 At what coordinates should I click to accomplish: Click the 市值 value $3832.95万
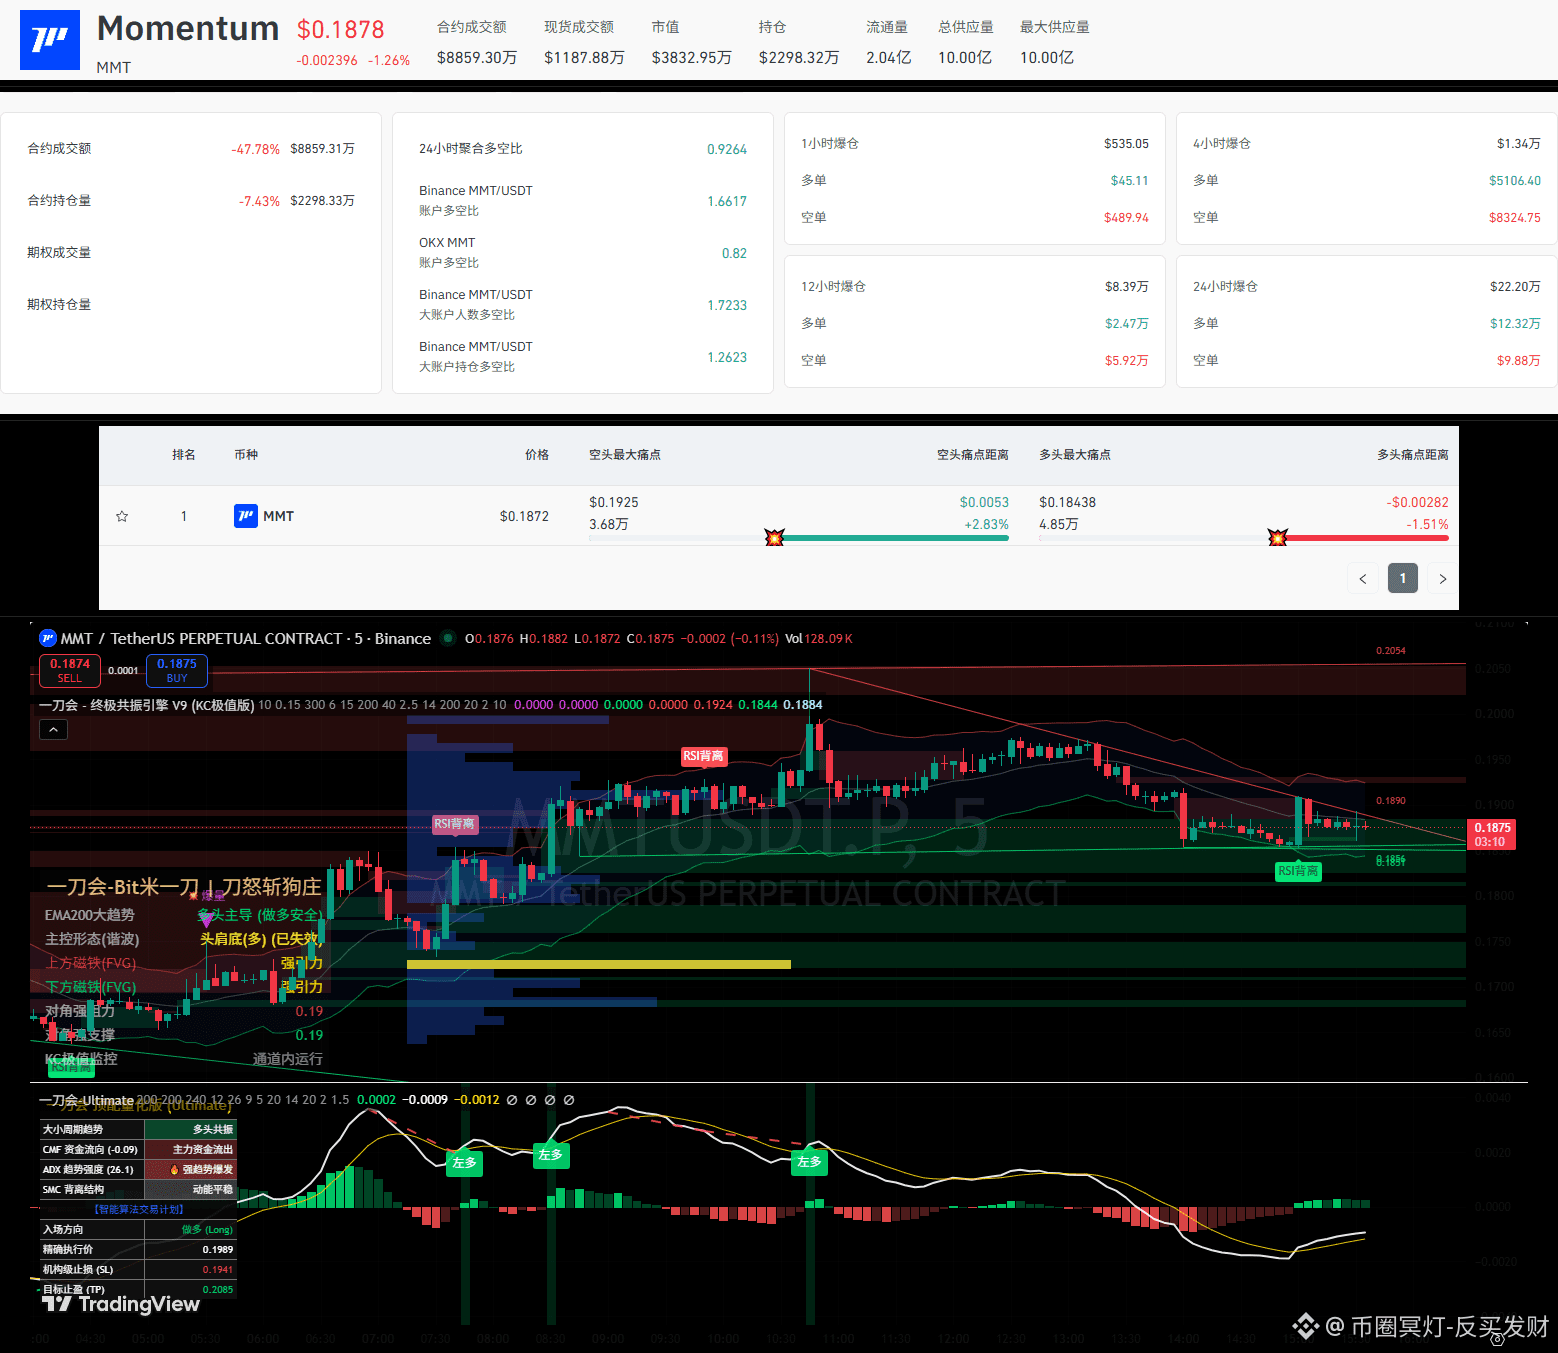coord(692,58)
